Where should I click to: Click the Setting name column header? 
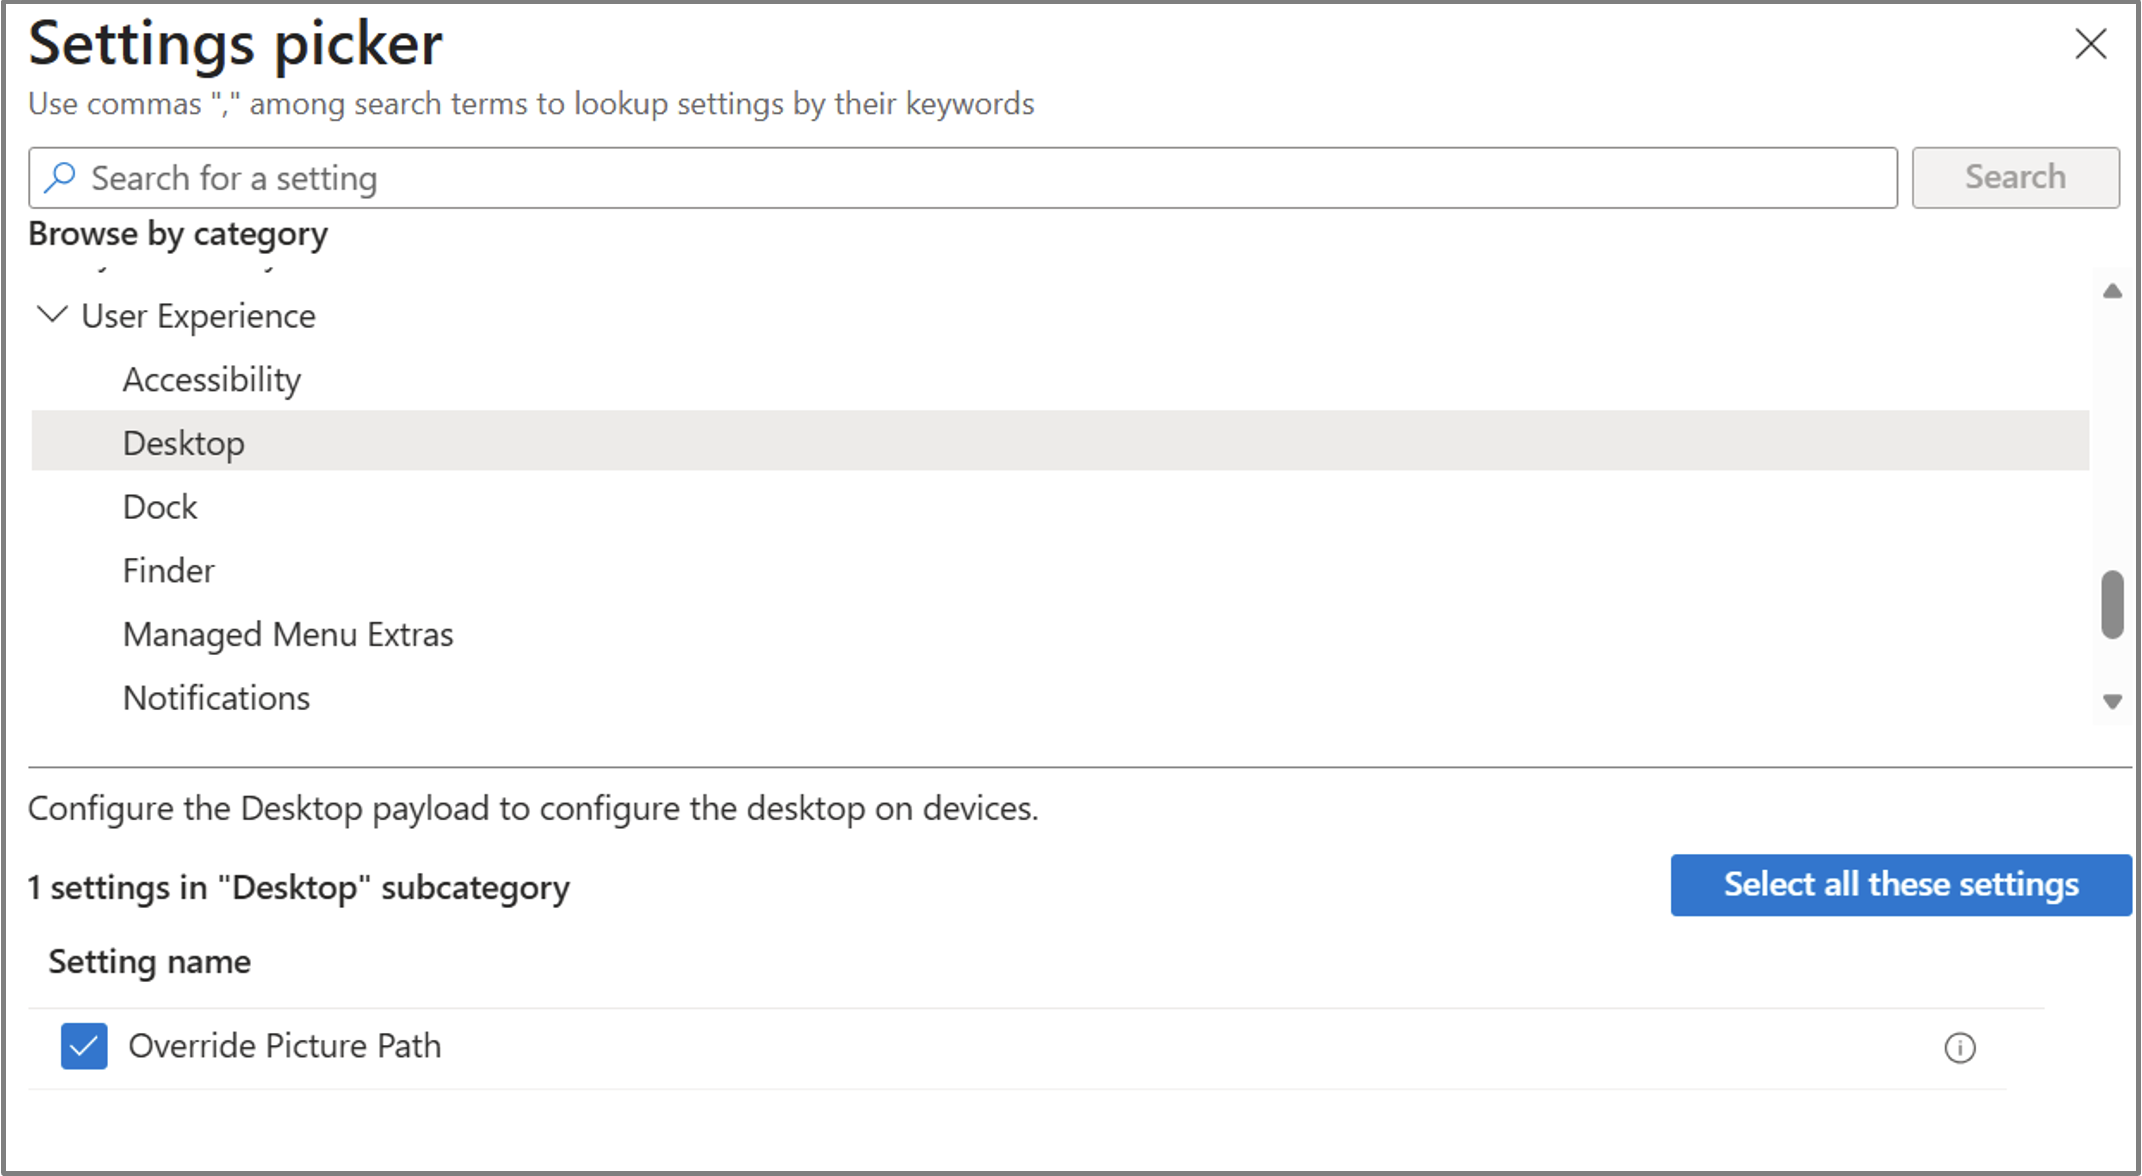point(150,962)
